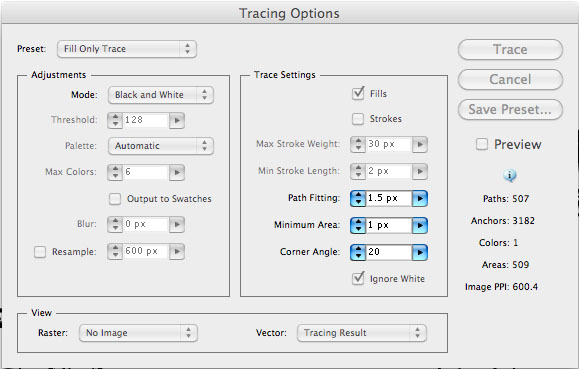The width and height of the screenshot is (579, 369).
Task: Open the Preset dropdown menu
Action: click(x=127, y=49)
